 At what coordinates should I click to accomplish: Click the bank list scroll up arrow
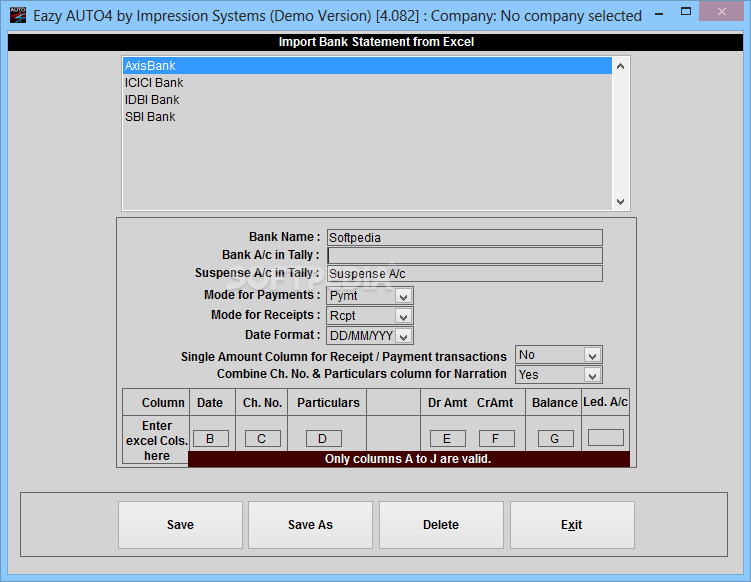[620, 66]
